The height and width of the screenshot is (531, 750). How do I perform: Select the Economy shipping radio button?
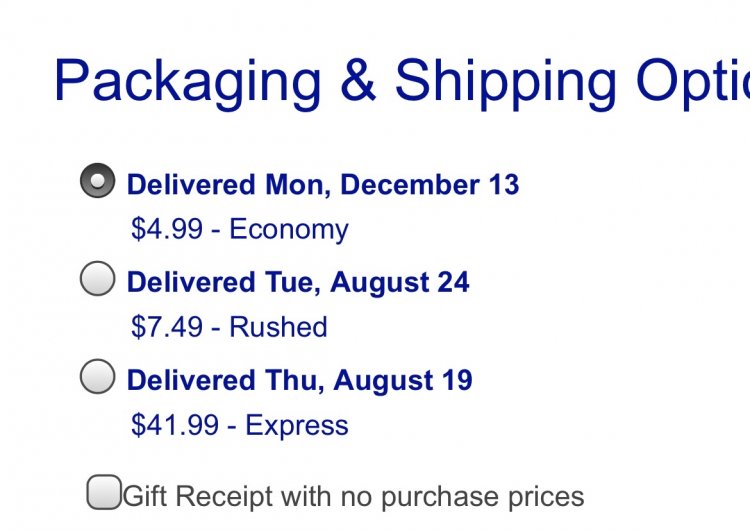click(x=98, y=180)
